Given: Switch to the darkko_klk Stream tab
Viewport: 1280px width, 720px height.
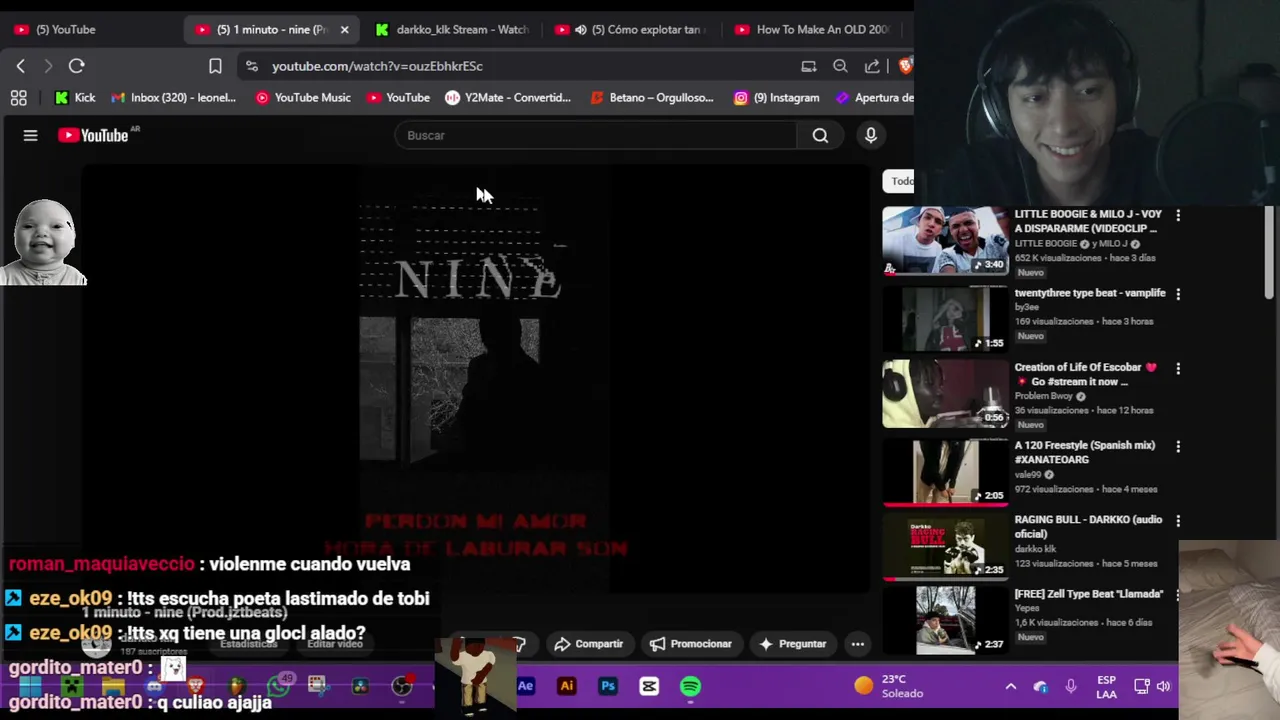Looking at the screenshot, I should pos(452,30).
